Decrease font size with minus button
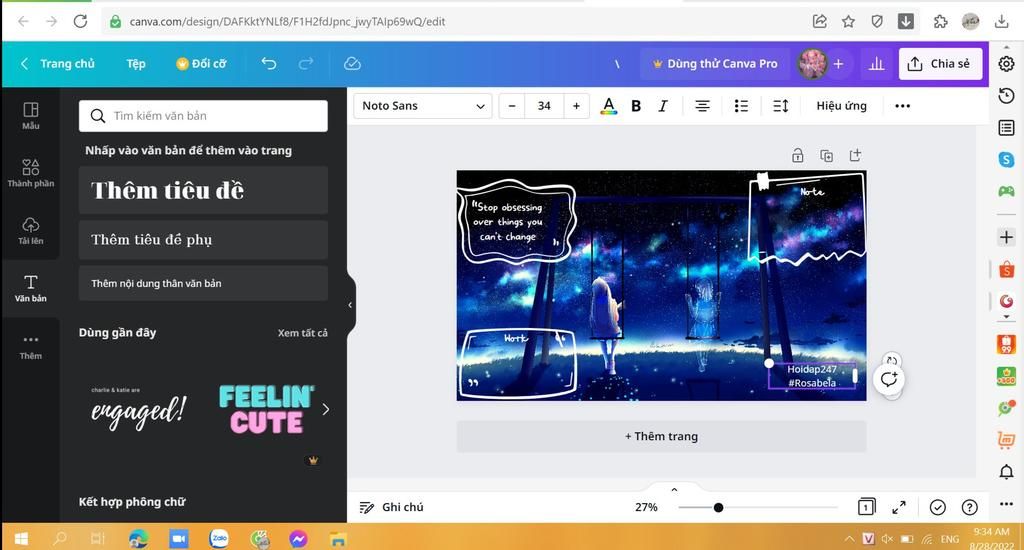Image resolution: width=1024 pixels, height=550 pixels. [x=512, y=106]
